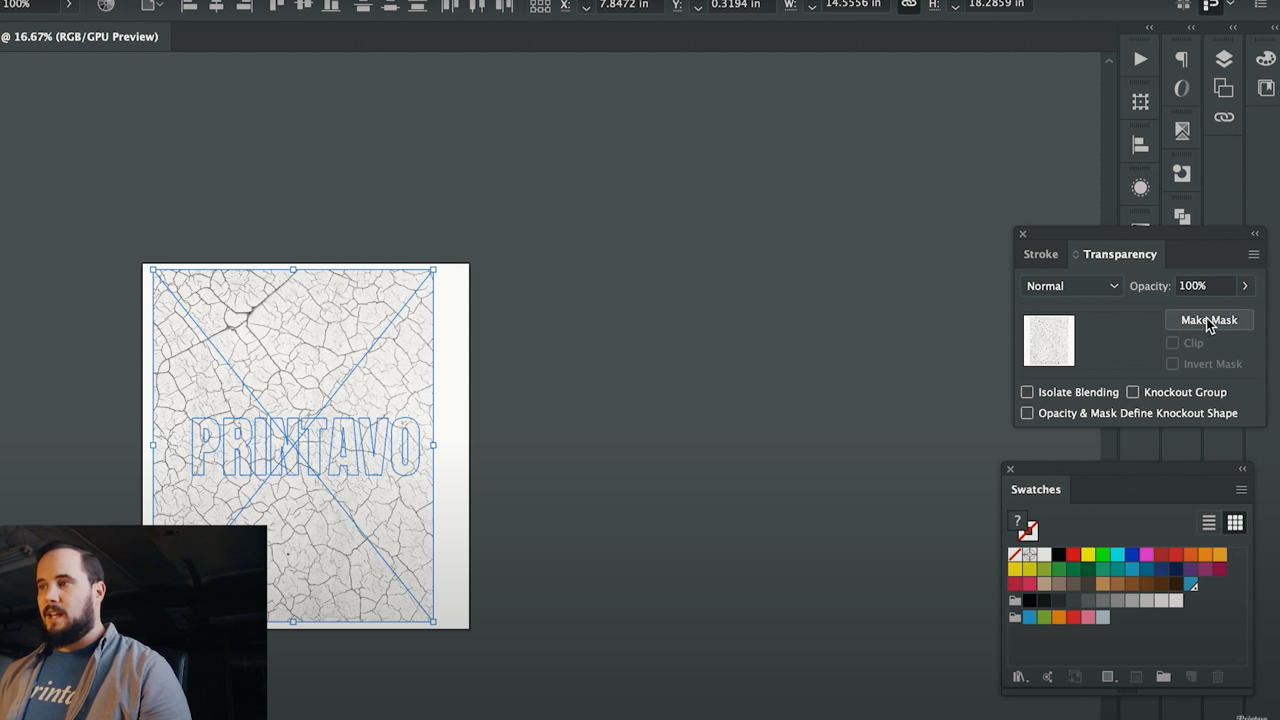Open the Align panel icon
1280x720 pixels.
[x=1140, y=145]
